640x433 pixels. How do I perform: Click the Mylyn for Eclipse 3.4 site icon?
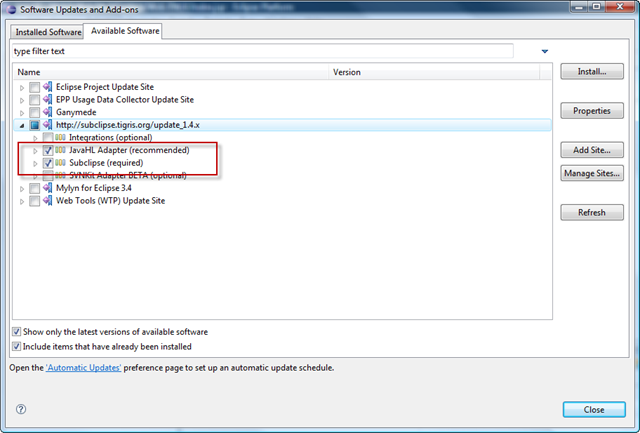48,188
